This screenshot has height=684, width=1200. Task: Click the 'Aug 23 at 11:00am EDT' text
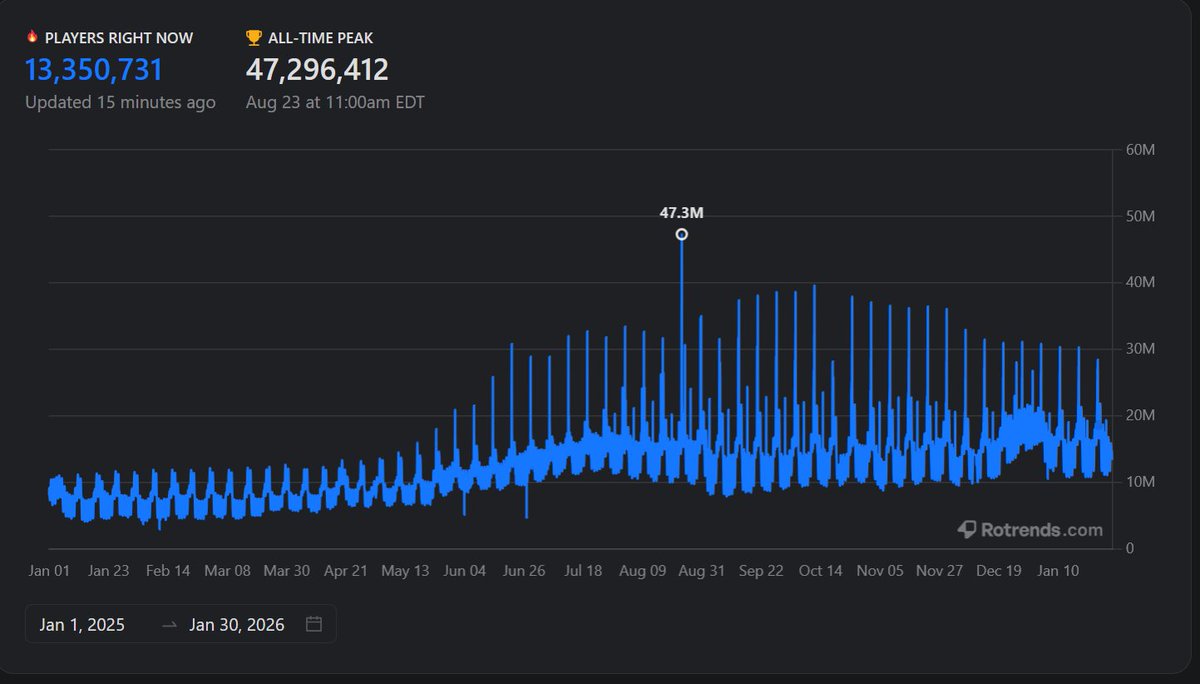pos(335,102)
